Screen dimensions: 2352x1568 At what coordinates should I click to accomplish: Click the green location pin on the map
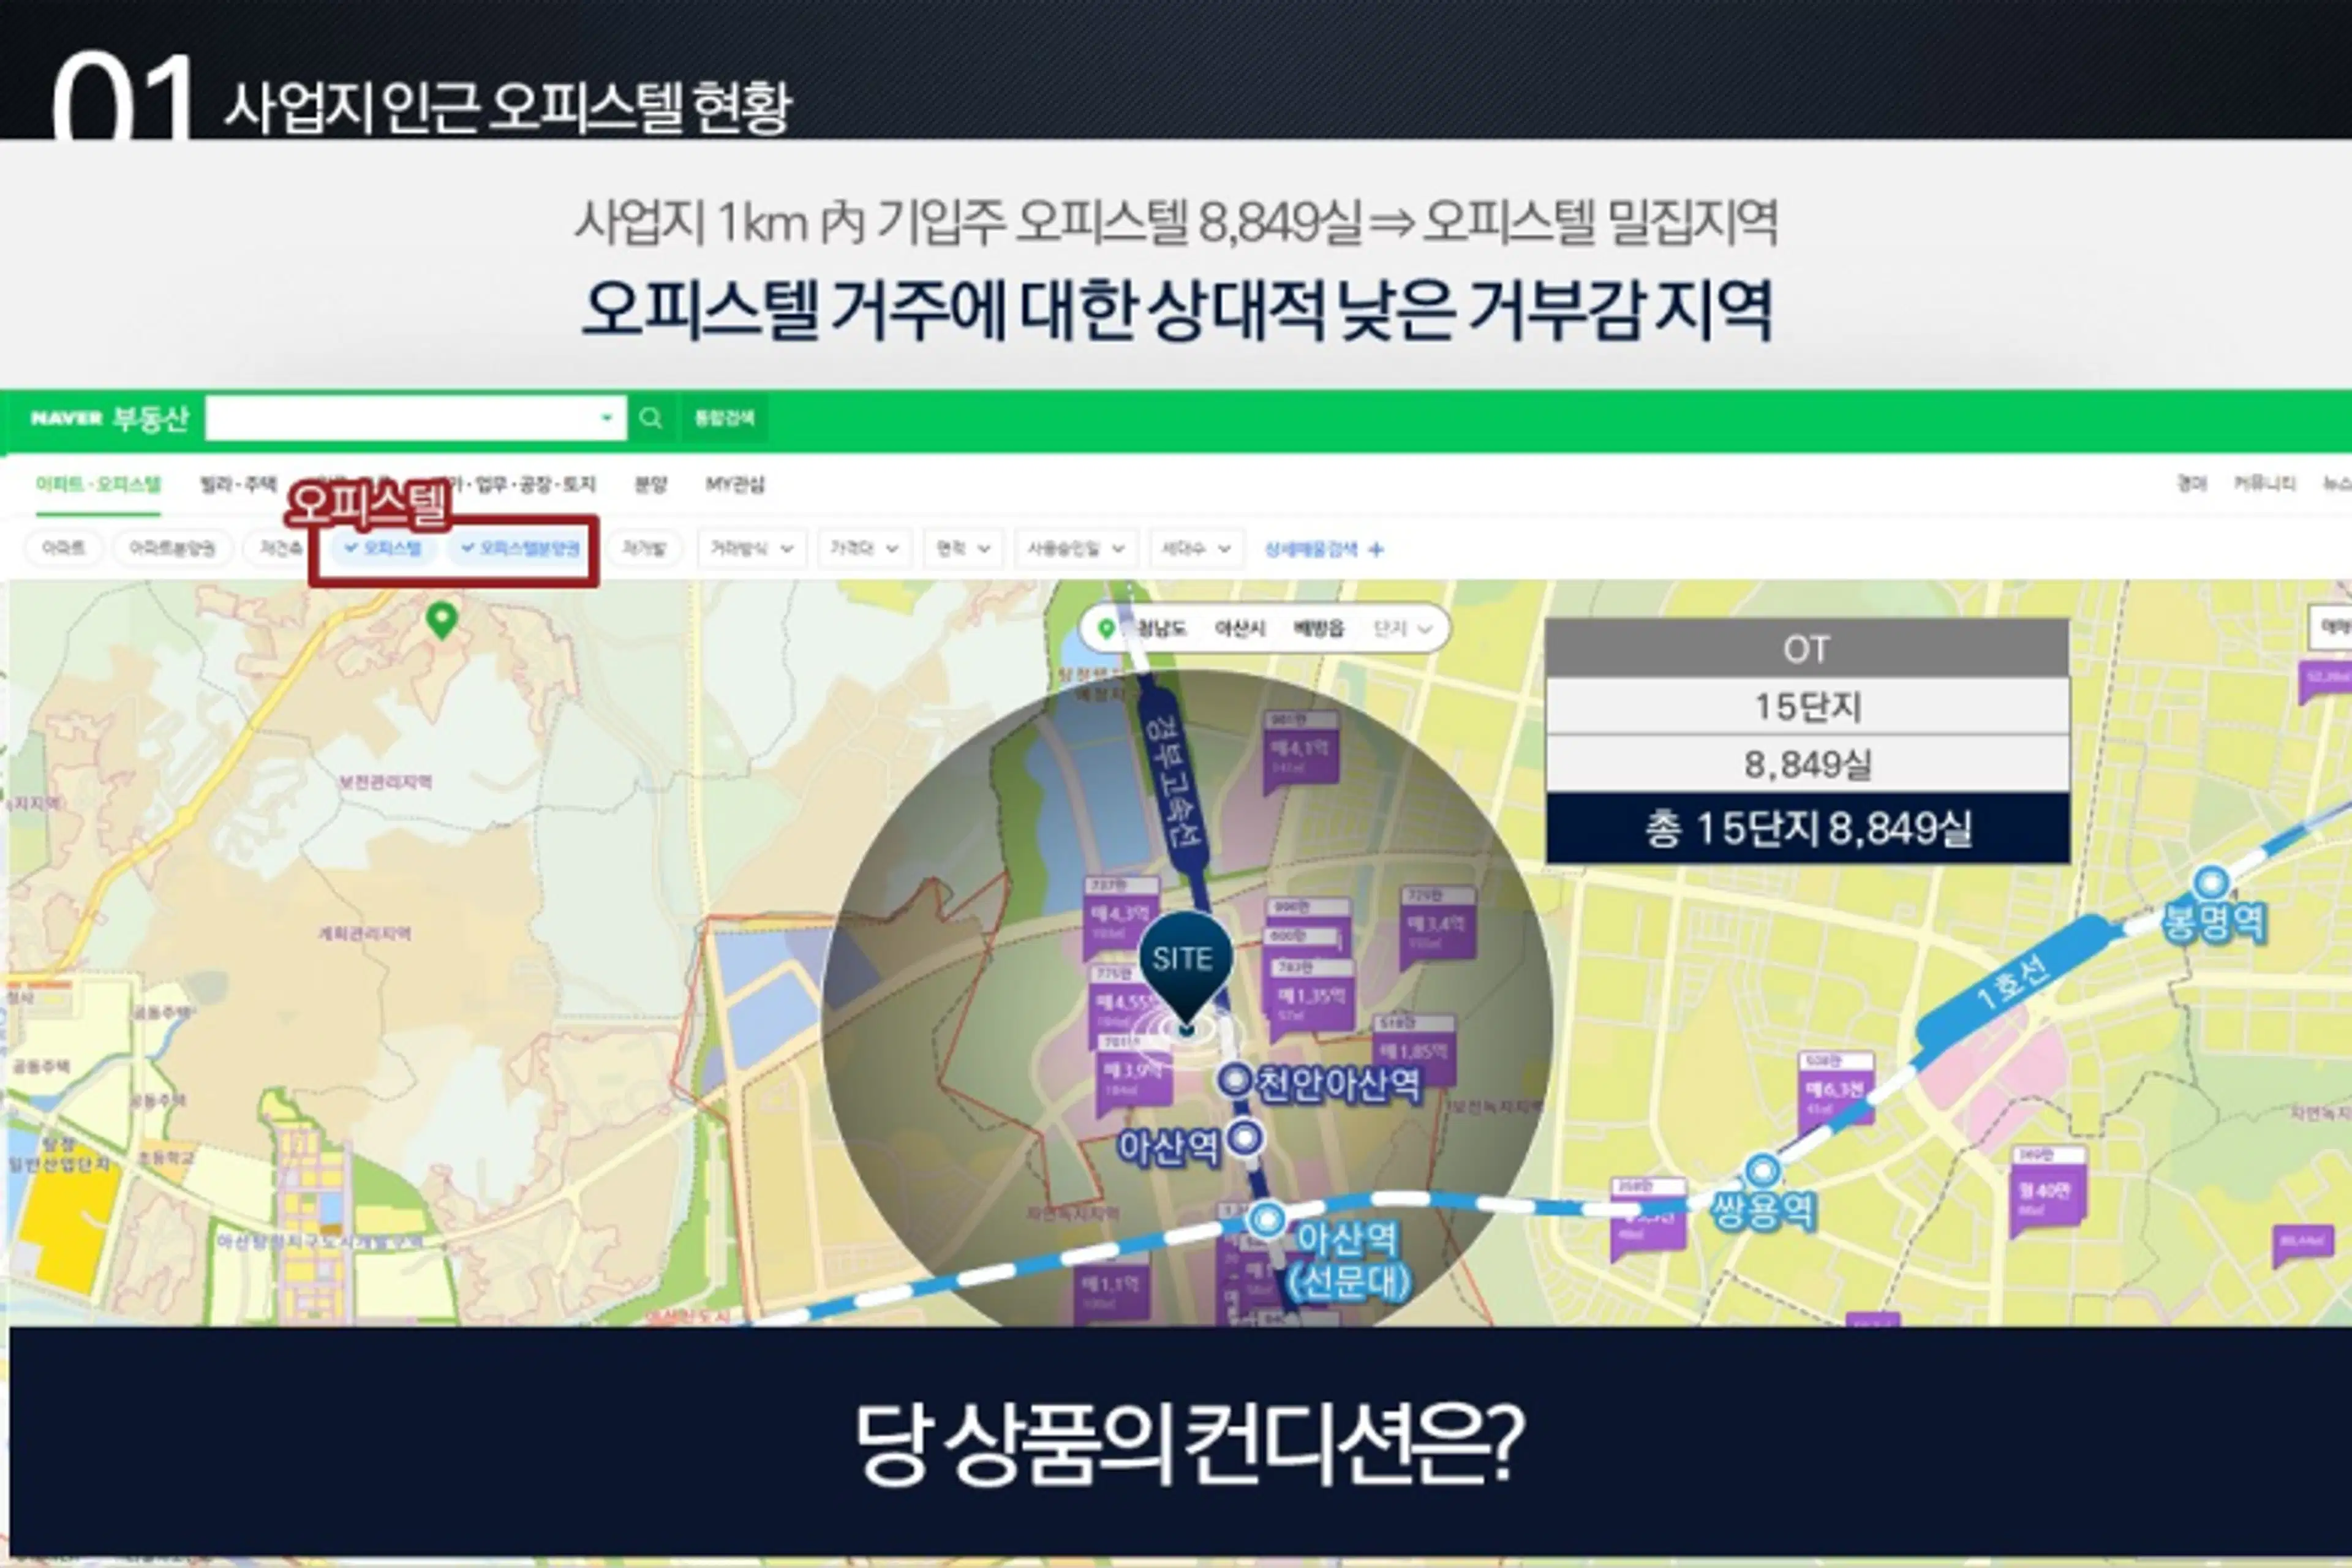pyautogui.click(x=442, y=620)
